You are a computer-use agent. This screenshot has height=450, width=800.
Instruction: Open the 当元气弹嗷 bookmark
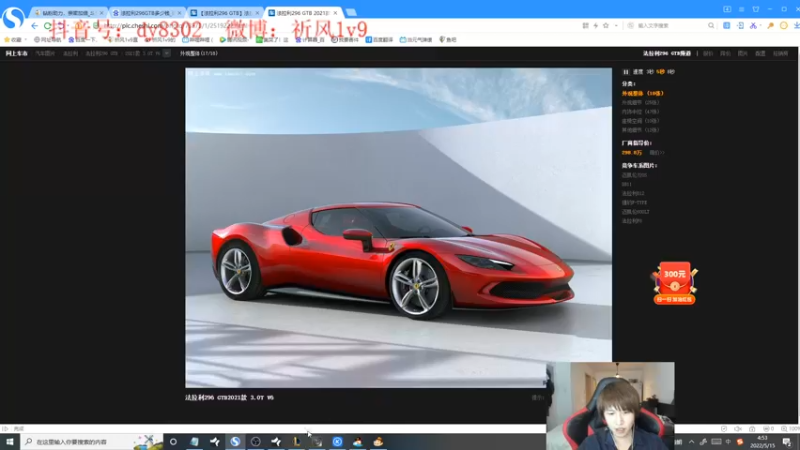pyautogui.click(x=416, y=39)
